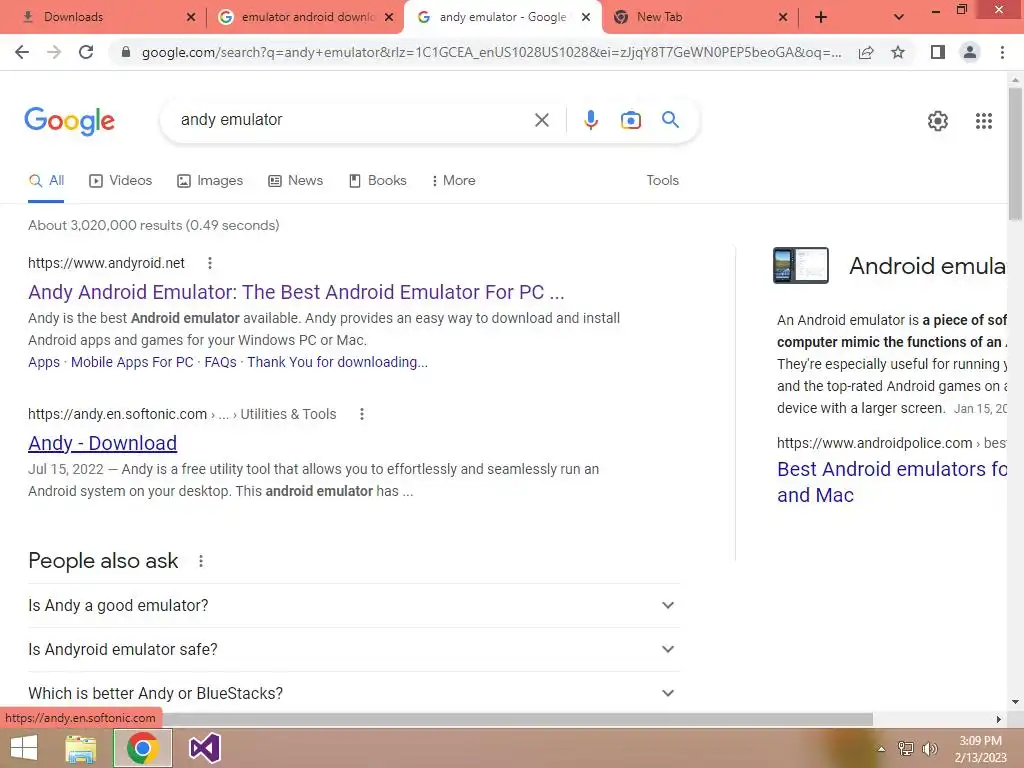Close the New Tab tab
The image size is (1024, 768).
click(x=783, y=17)
